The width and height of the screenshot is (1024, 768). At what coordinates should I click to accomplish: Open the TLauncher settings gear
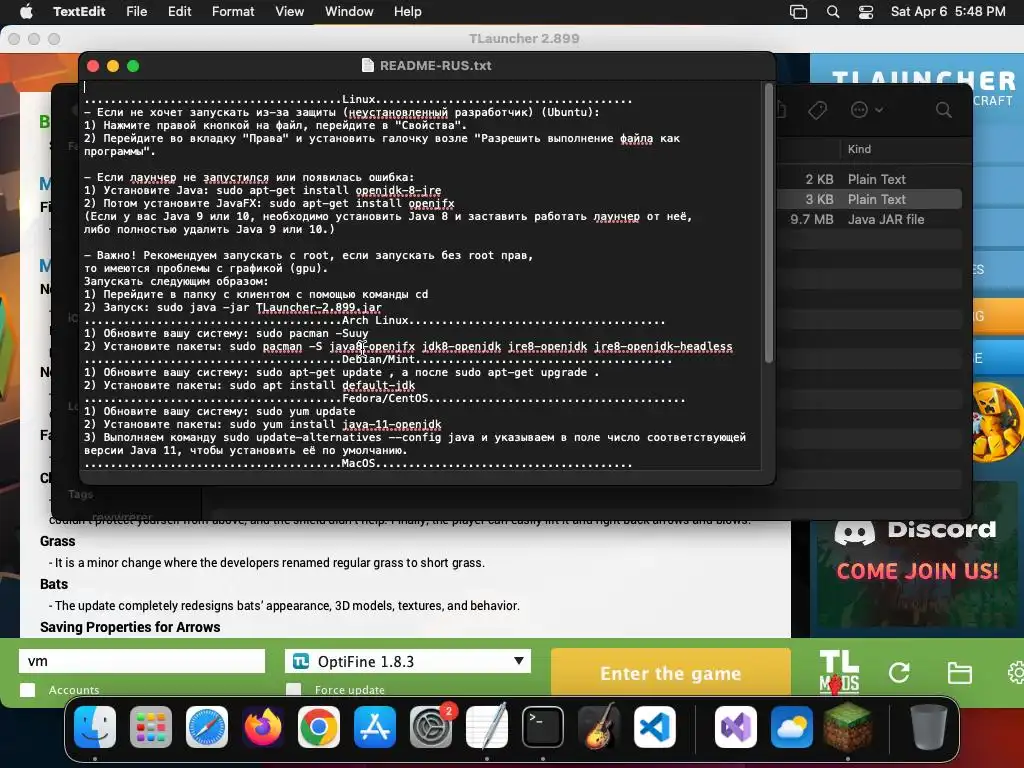[x=1016, y=673]
